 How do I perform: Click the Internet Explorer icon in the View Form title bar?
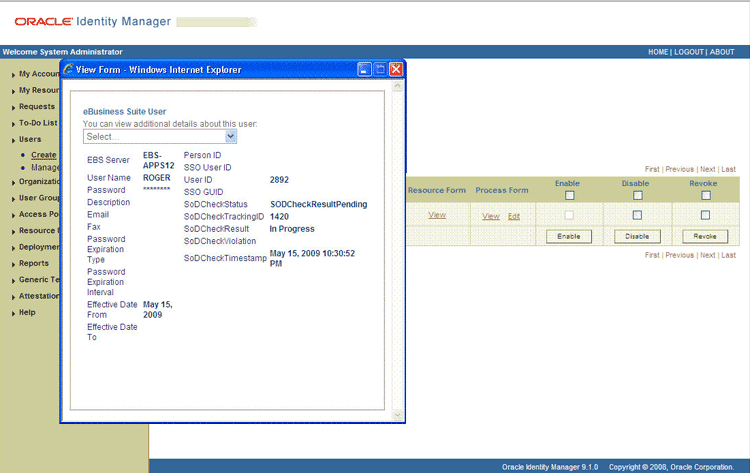[68, 69]
